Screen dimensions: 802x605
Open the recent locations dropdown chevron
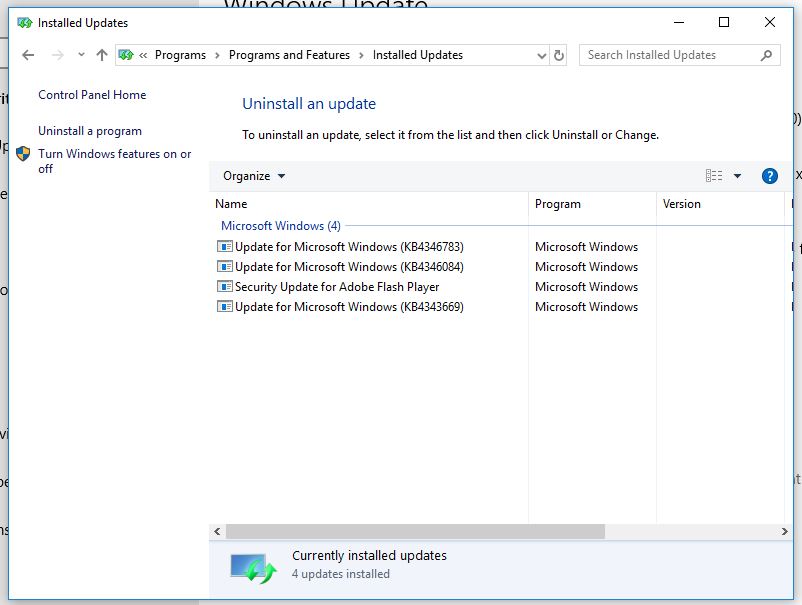point(81,54)
